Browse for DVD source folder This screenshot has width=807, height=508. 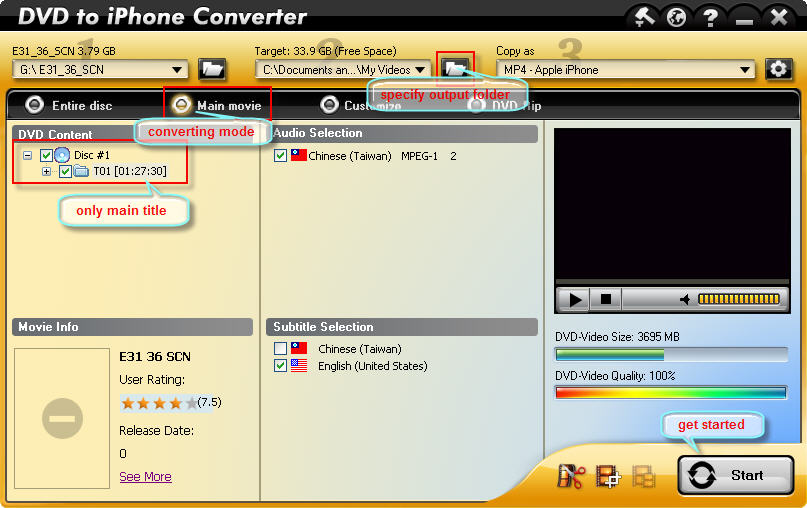(x=212, y=69)
